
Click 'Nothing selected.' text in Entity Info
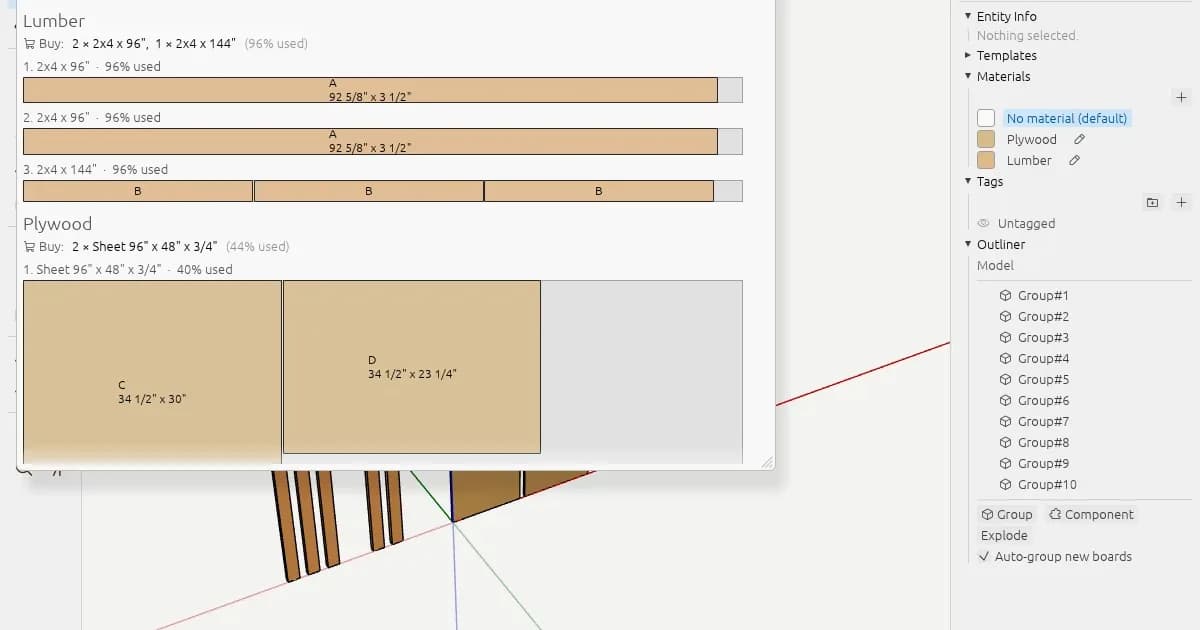click(x=1027, y=36)
